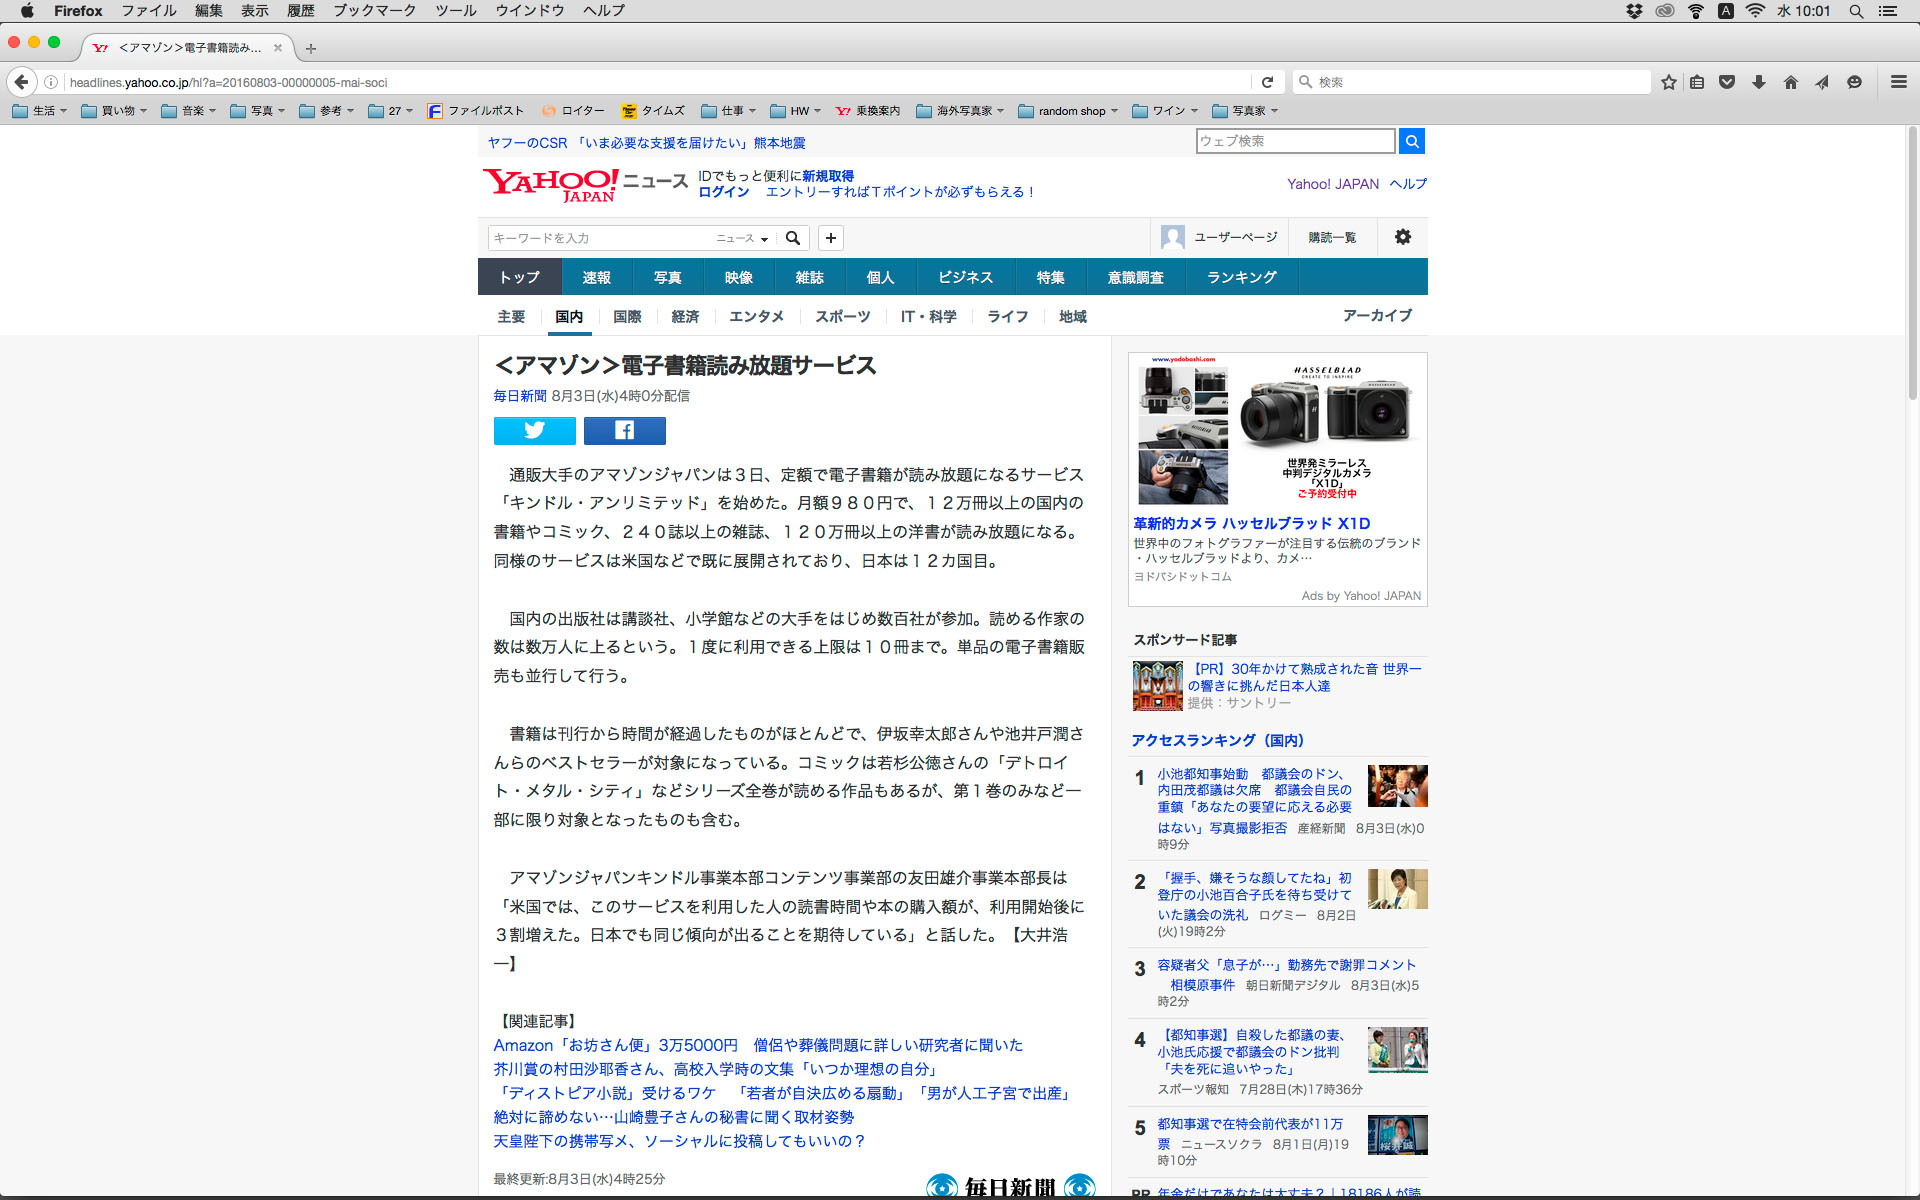Click the plus button beside keyword search
The height and width of the screenshot is (1200, 1920).
click(830, 238)
